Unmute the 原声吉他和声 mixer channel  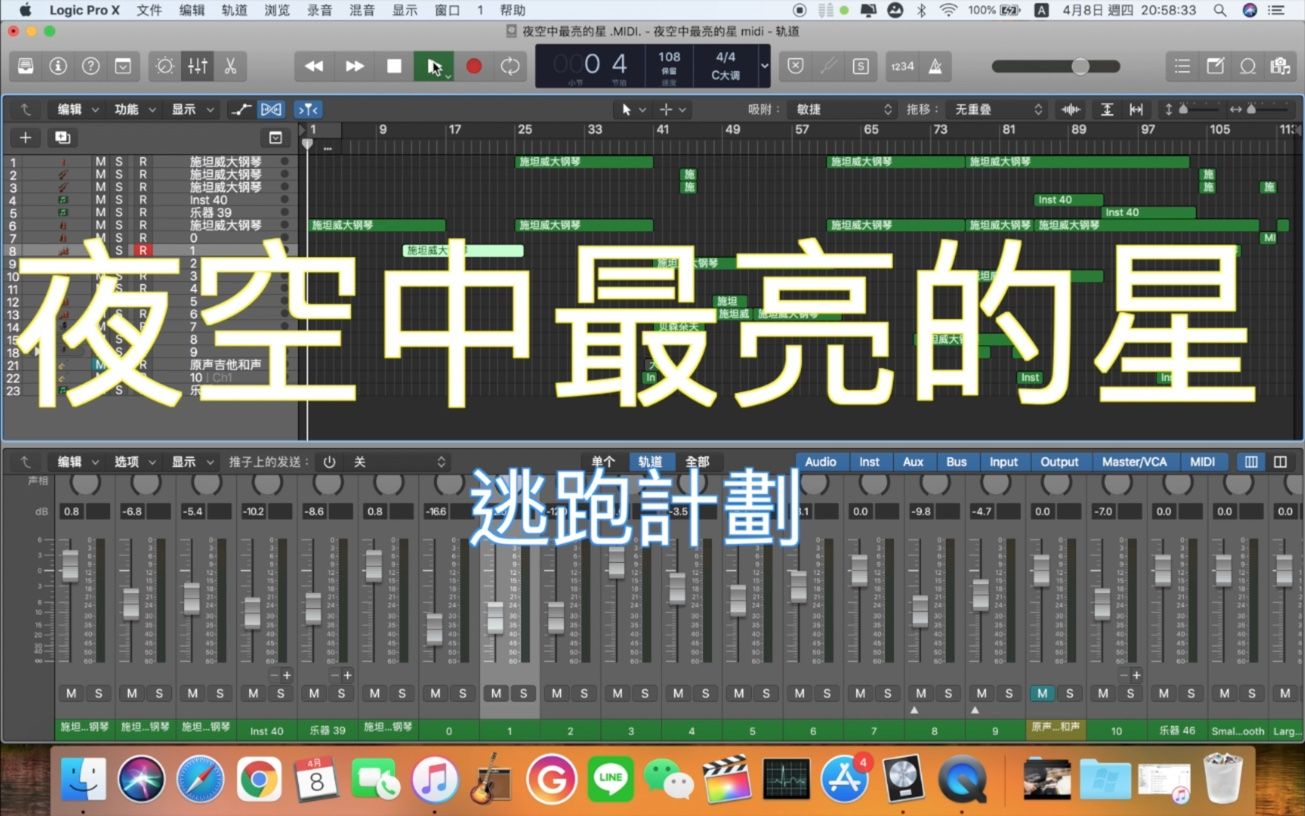tap(1043, 693)
